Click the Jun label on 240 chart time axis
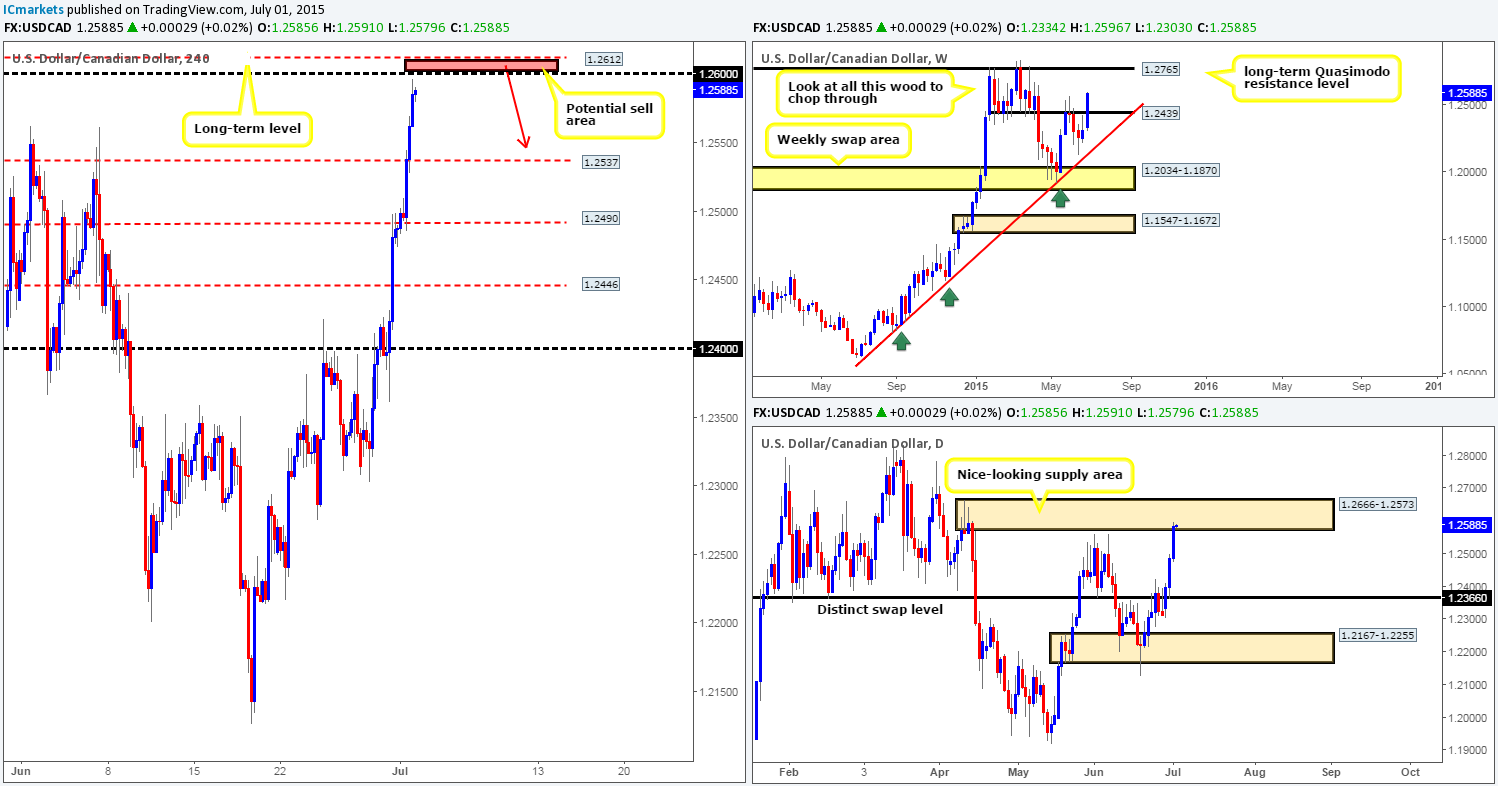This screenshot has height=786, width=1498. (x=19, y=771)
